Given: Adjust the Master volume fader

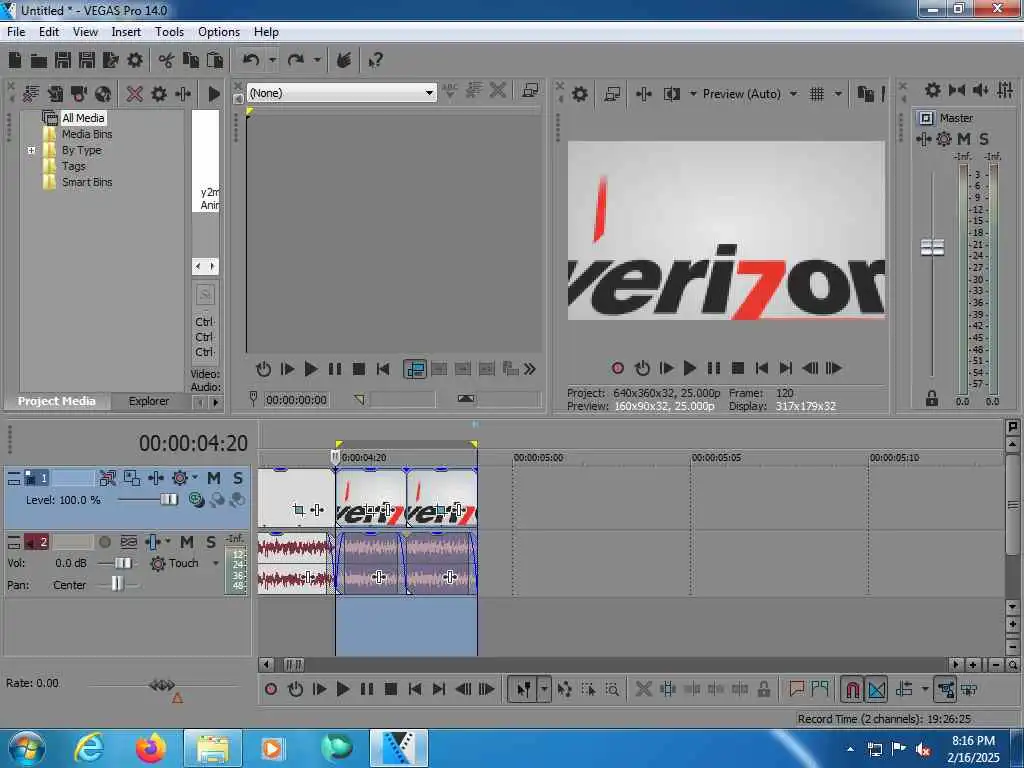Looking at the screenshot, I should [x=932, y=248].
